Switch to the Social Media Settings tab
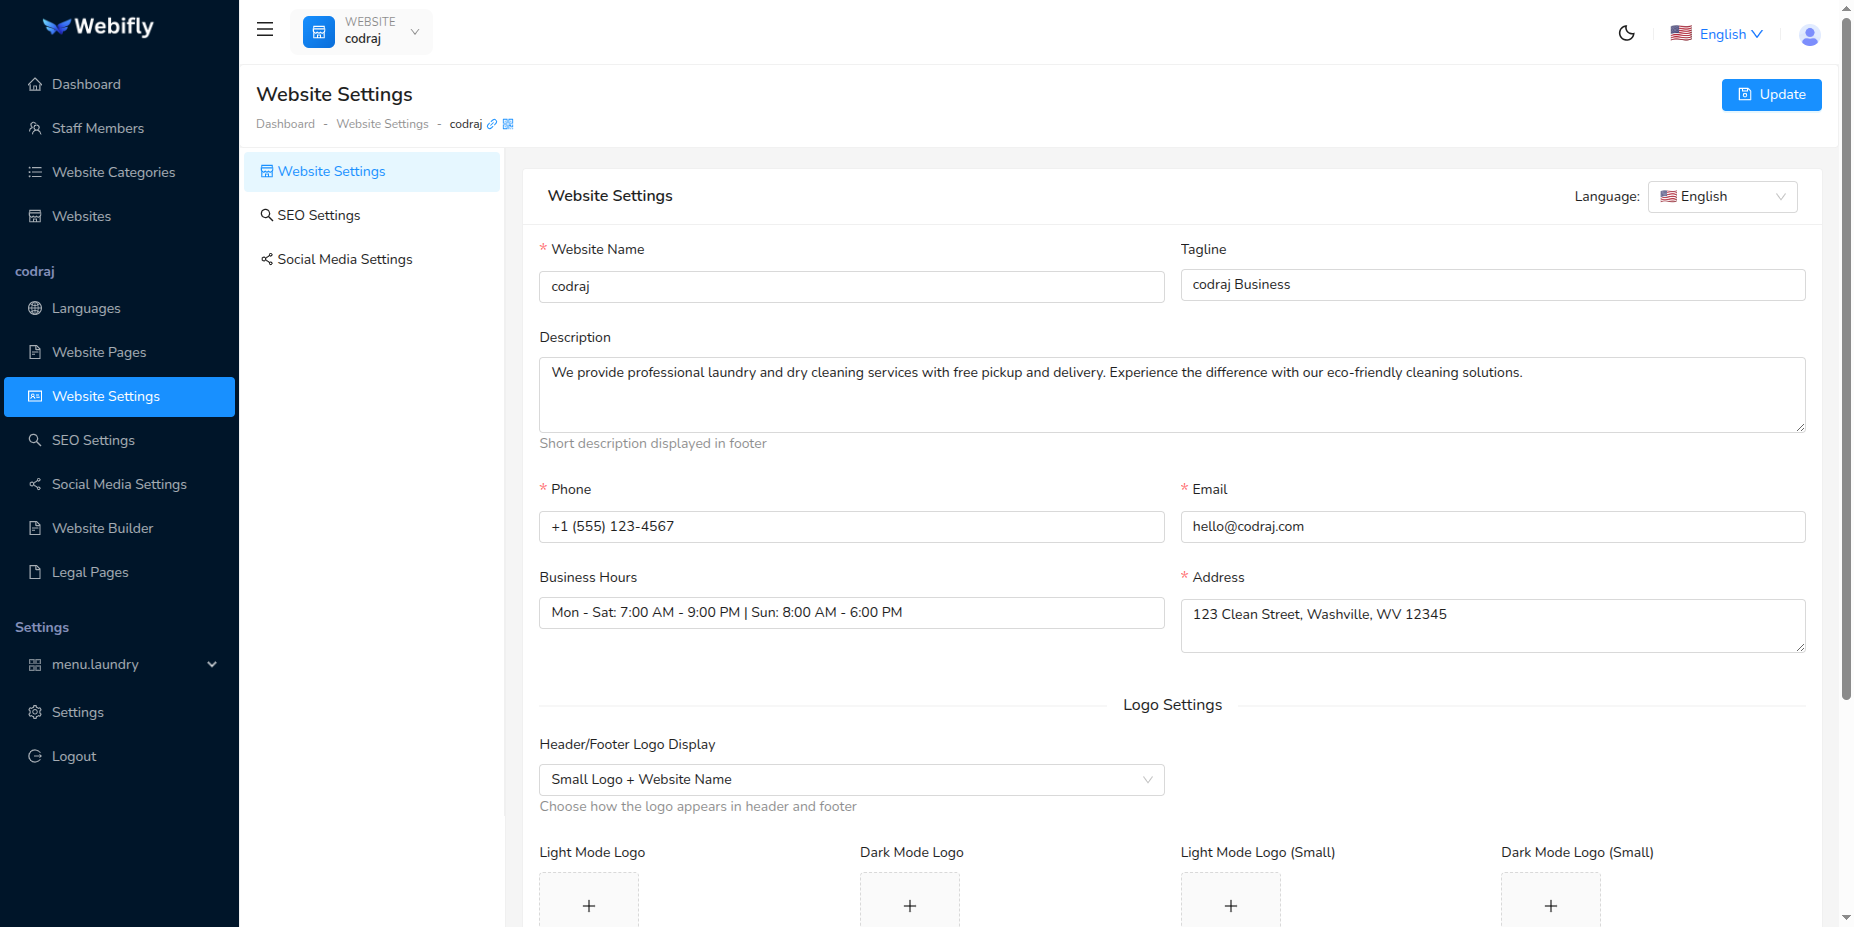The height and width of the screenshot is (927, 1854). click(344, 259)
